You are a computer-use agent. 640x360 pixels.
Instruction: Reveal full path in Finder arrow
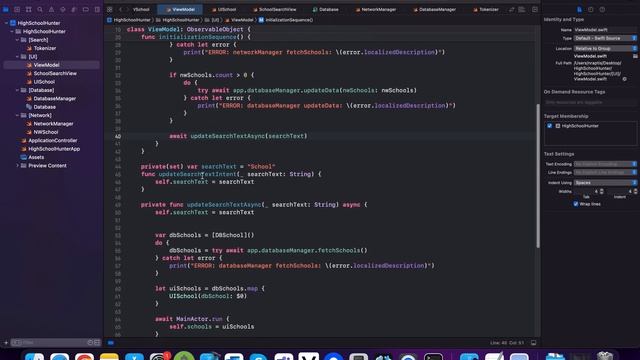click(624, 79)
